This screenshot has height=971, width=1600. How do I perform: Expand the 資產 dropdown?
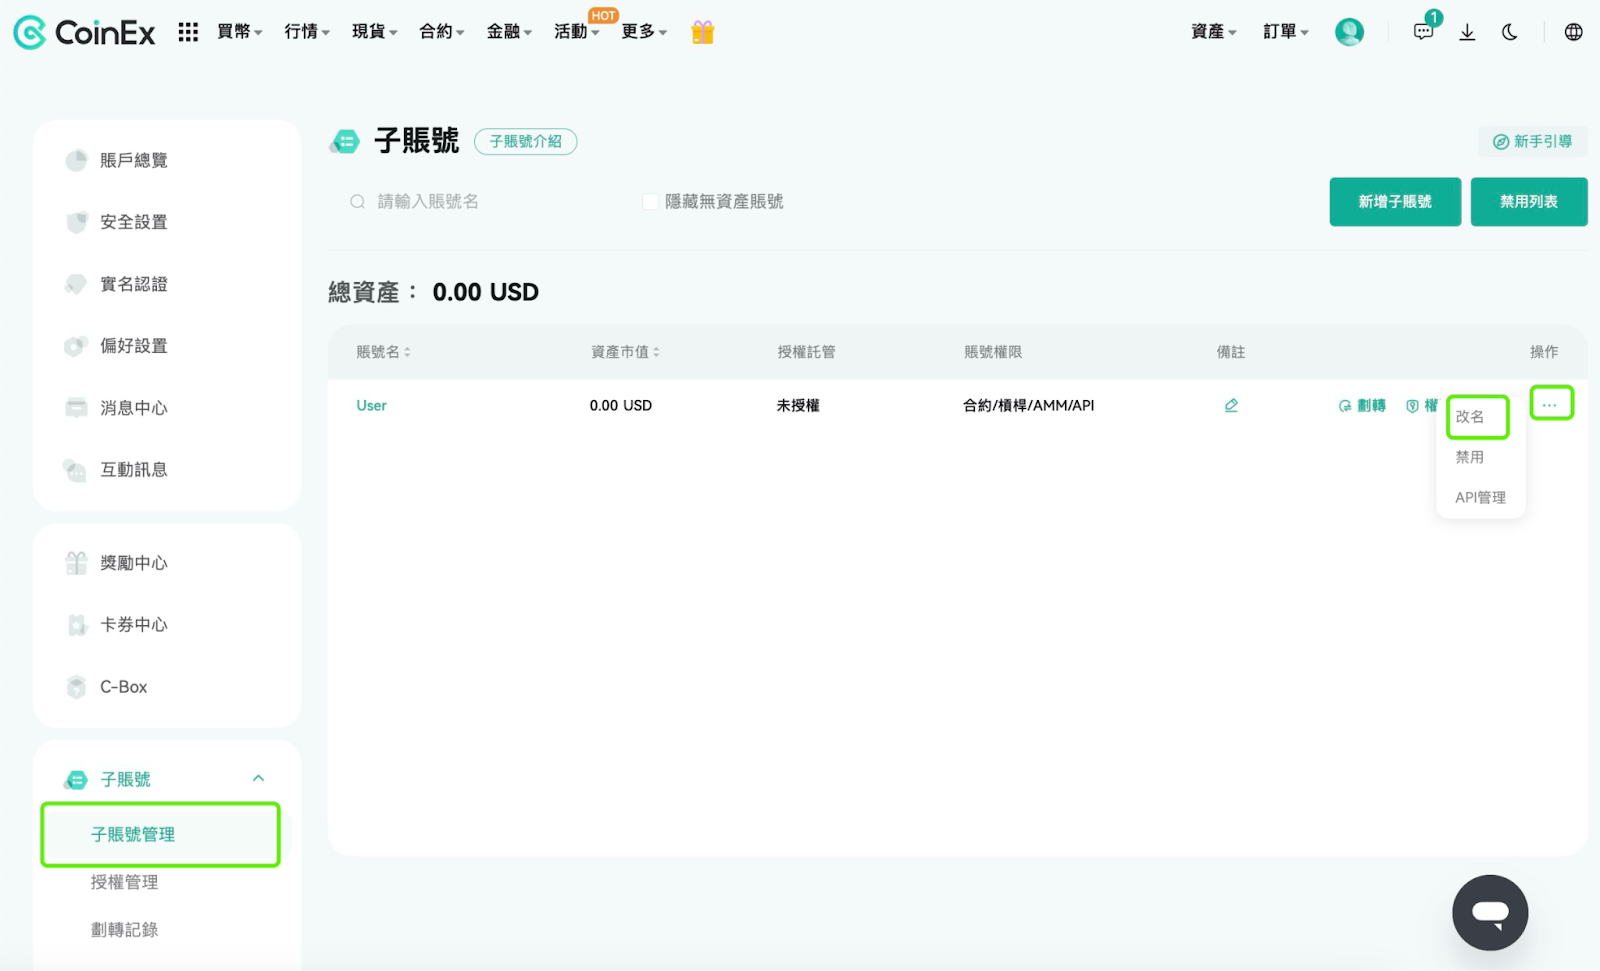[1213, 32]
